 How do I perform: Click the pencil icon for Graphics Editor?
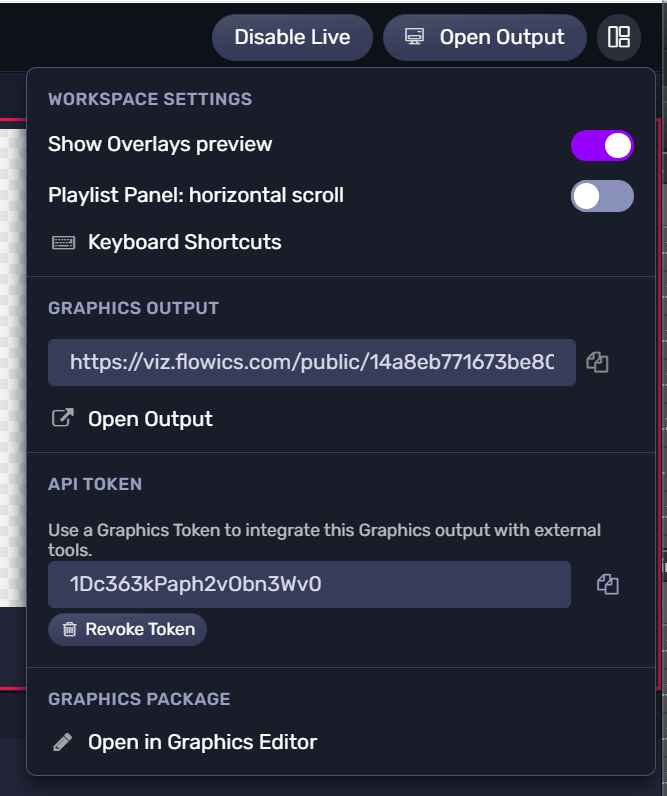pyautogui.click(x=62, y=742)
